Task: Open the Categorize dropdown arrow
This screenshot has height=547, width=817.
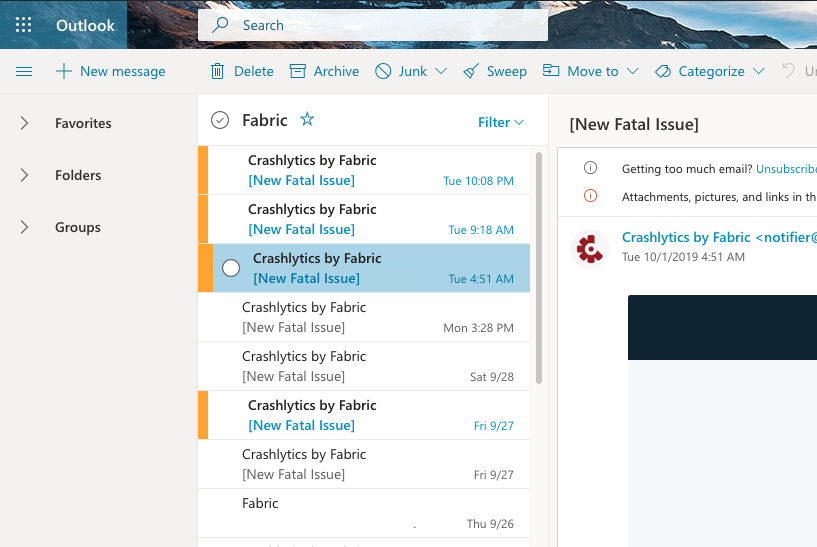Action: (759, 71)
